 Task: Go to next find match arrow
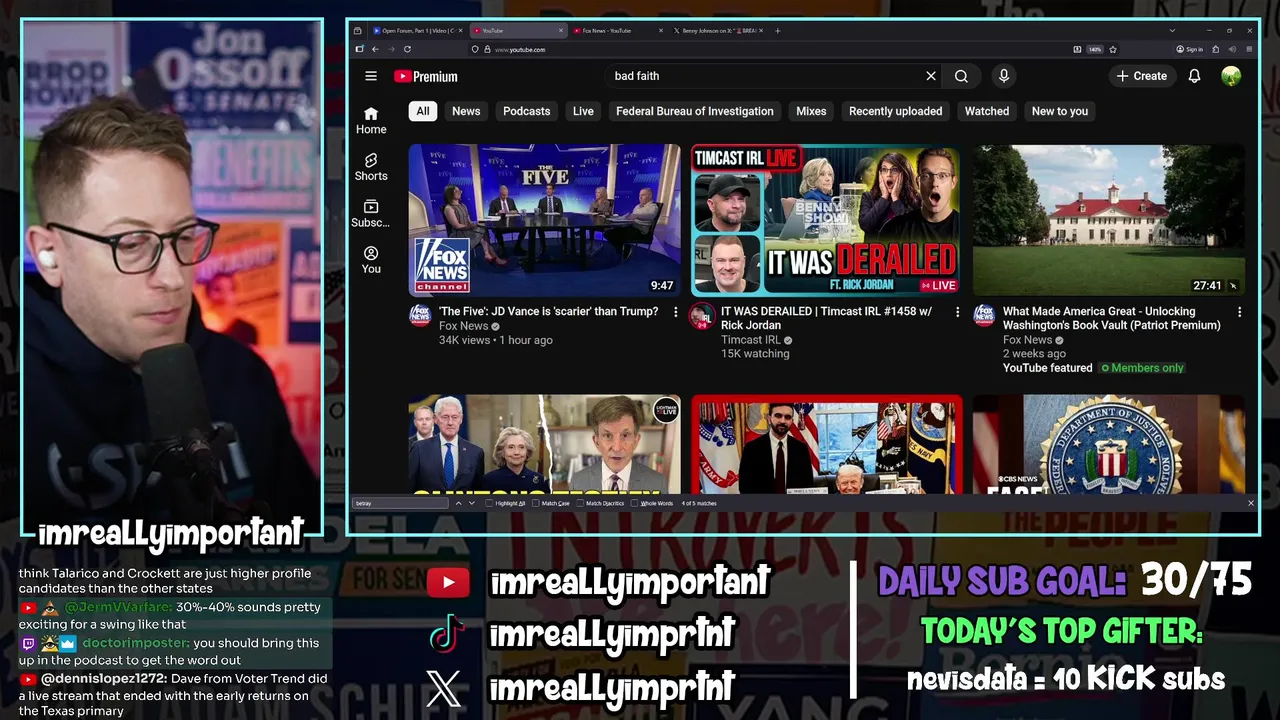click(x=472, y=503)
